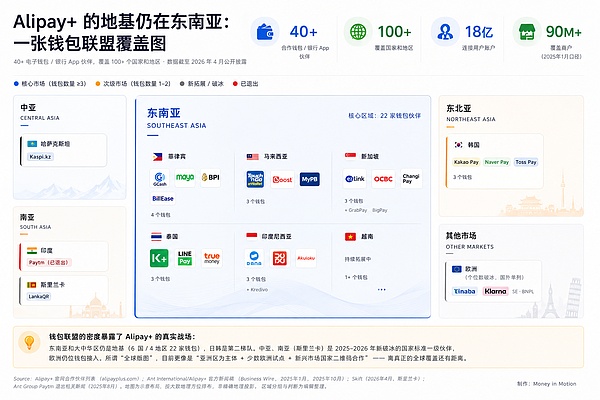Click the DANA logo under Indonesia
Screen dimensions: 600x400
254,258
